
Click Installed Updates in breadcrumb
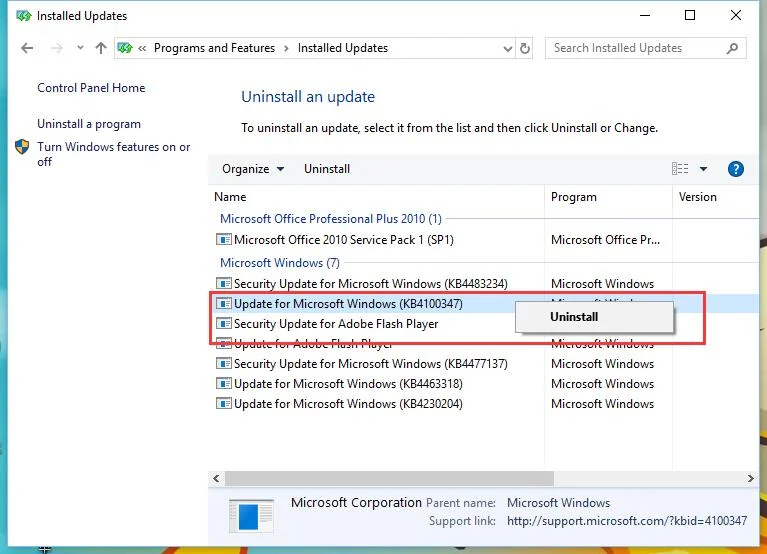342,48
